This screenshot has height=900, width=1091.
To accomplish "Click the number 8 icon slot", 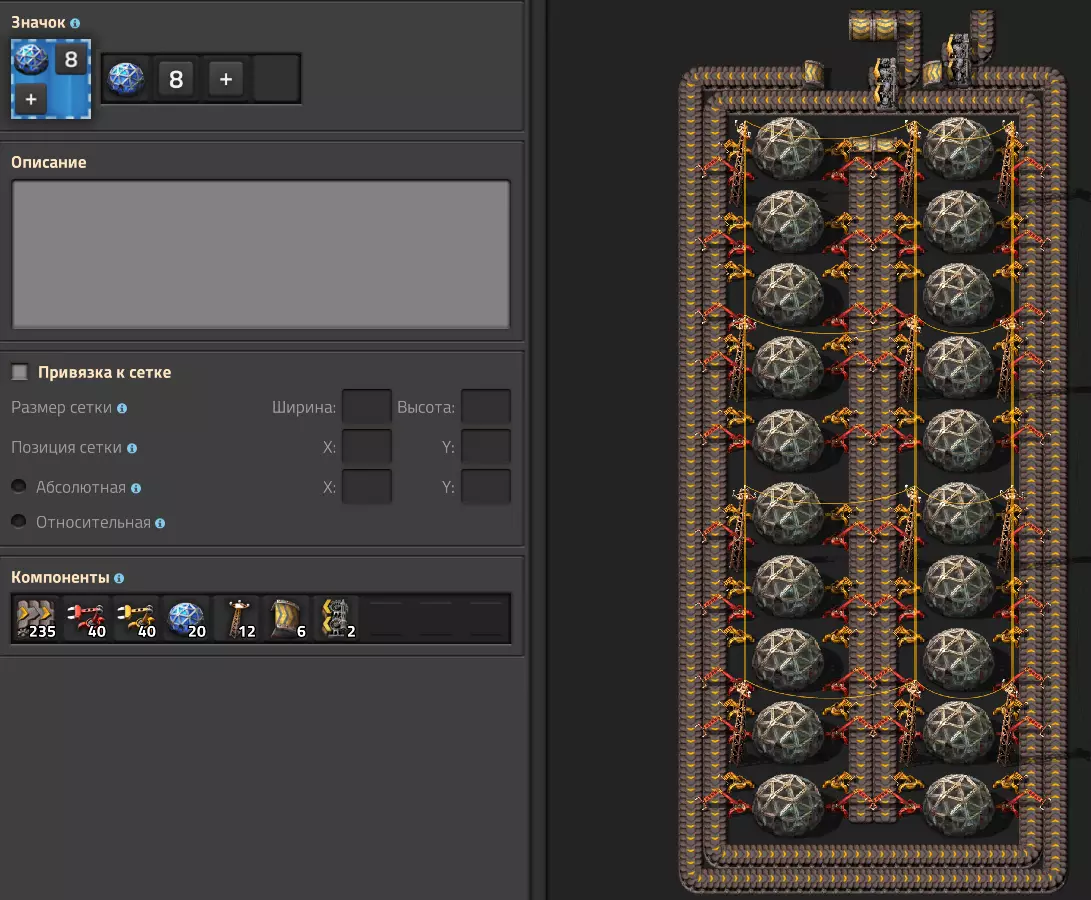I will [176, 79].
